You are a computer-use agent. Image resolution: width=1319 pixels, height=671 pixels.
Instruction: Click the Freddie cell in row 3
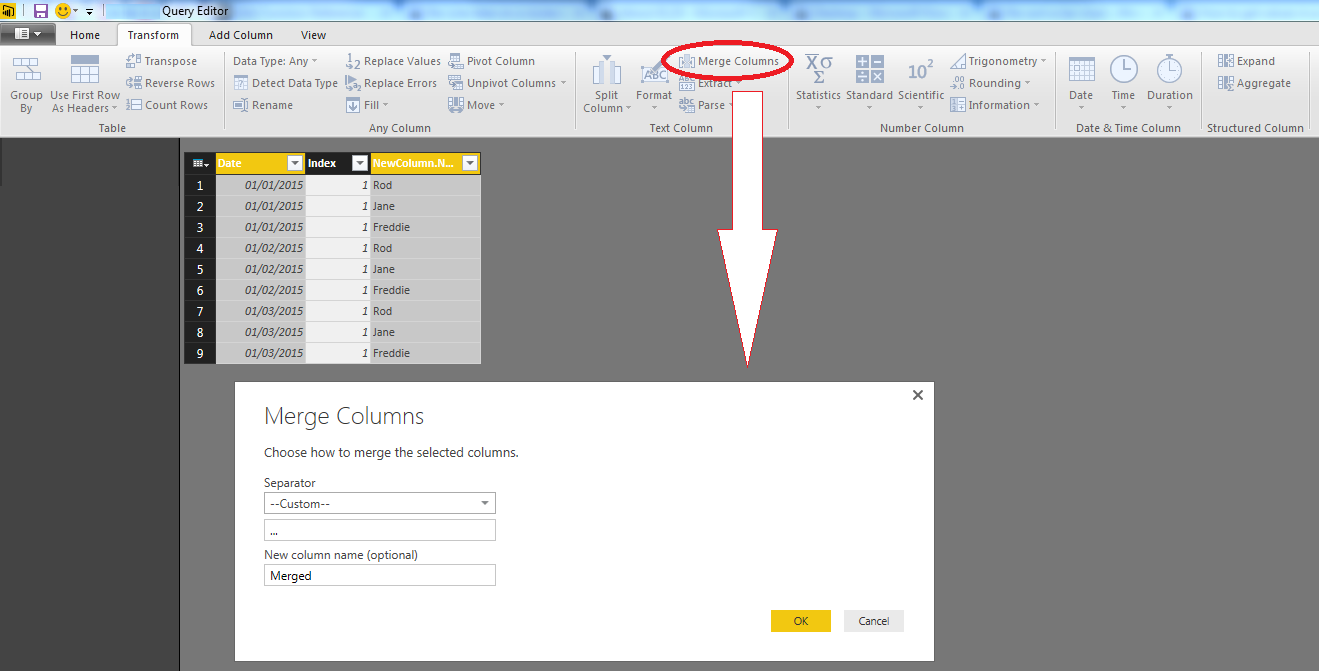point(425,227)
